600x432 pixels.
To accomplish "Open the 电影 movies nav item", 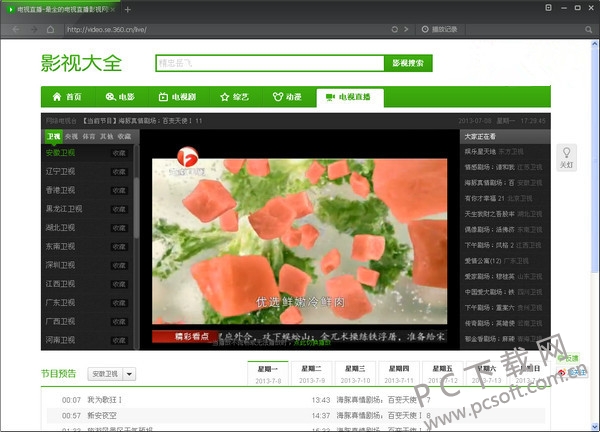I will tap(120, 97).
